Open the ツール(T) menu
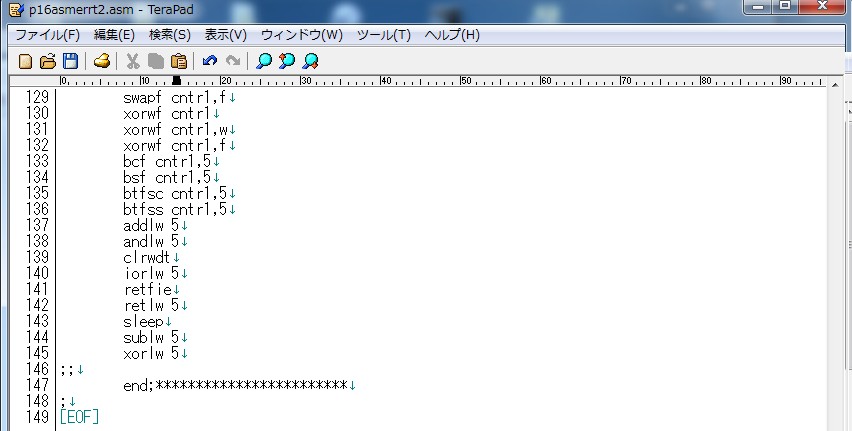 384,35
